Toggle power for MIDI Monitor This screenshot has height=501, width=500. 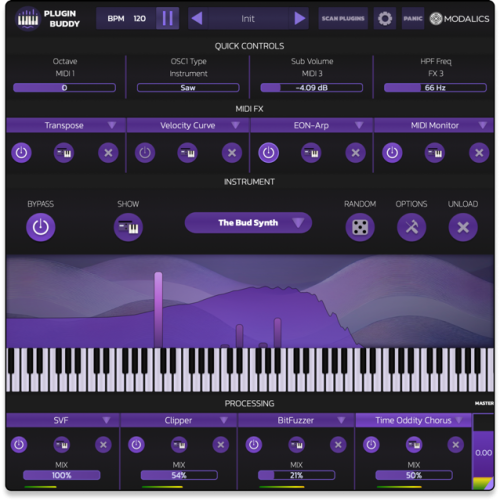392,153
